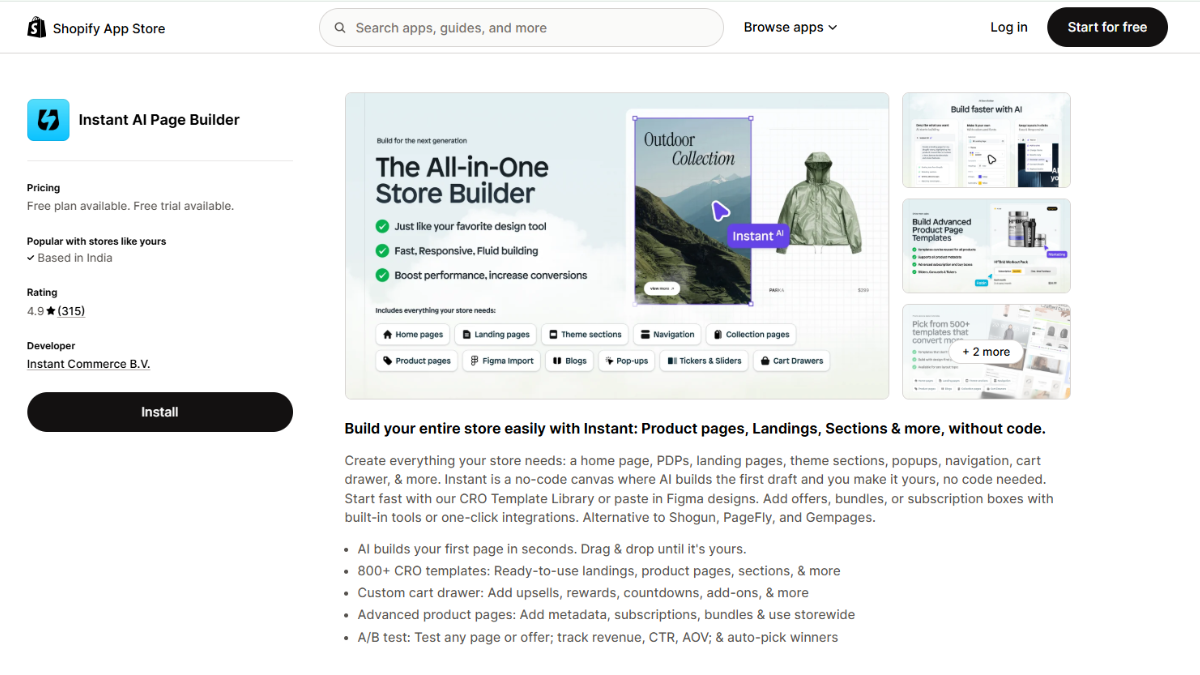1200x675 pixels.
Task: Click the Product pages chip in the banner
Action: point(417,361)
